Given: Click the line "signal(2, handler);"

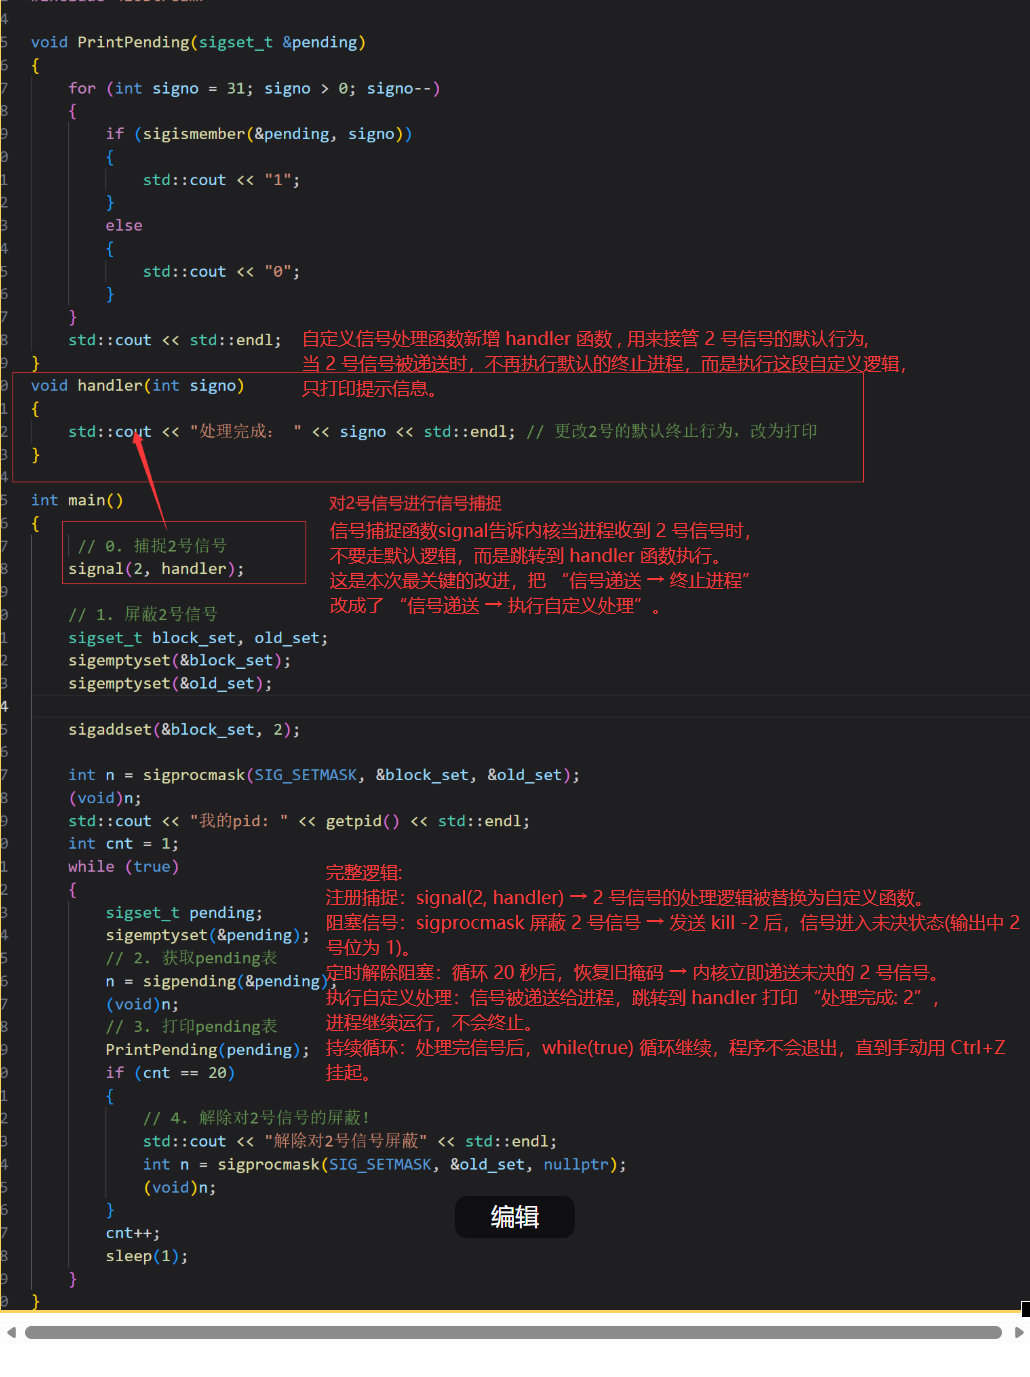Looking at the screenshot, I should coord(156,569).
